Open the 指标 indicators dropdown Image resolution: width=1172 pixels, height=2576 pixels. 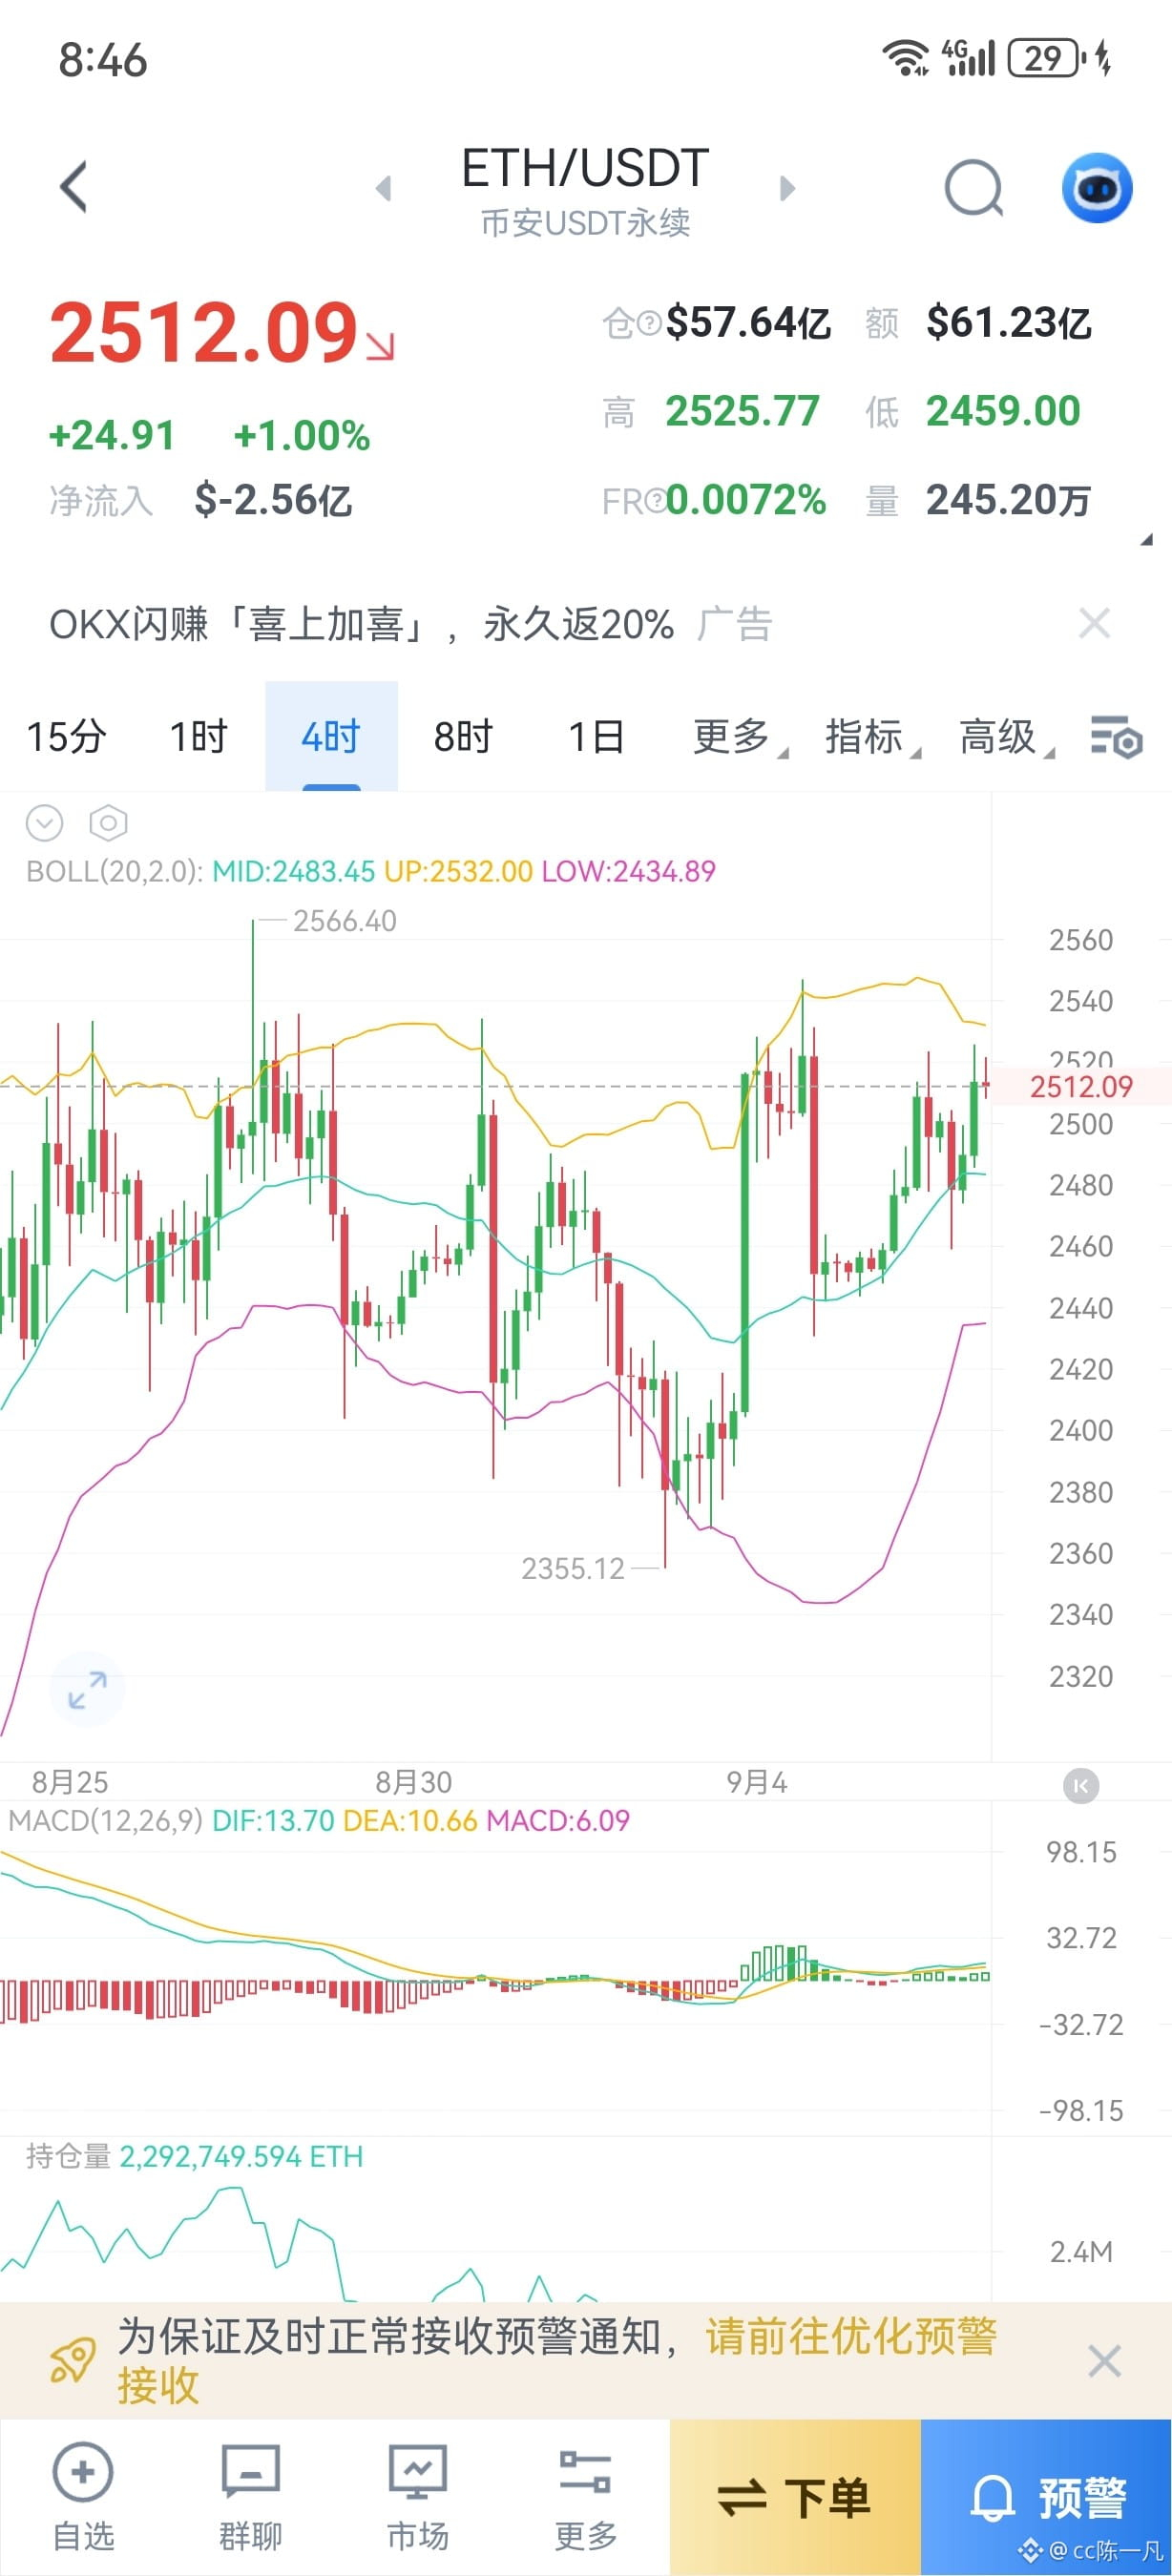click(872, 737)
